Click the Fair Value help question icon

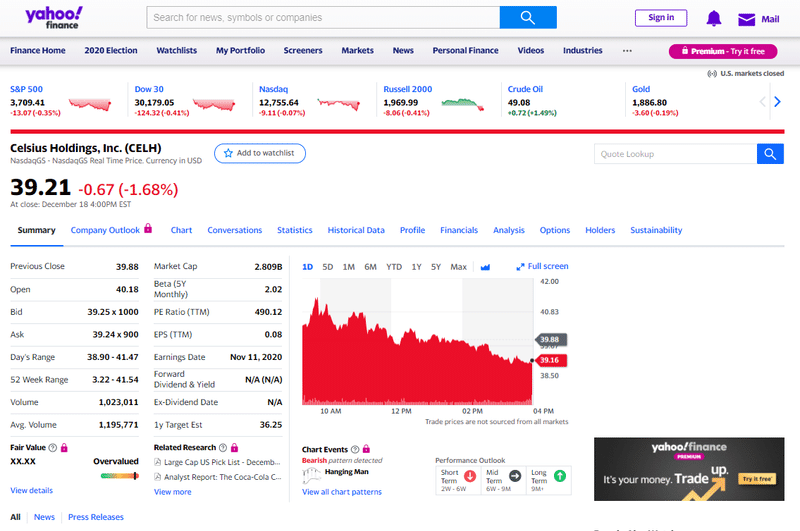(53, 447)
